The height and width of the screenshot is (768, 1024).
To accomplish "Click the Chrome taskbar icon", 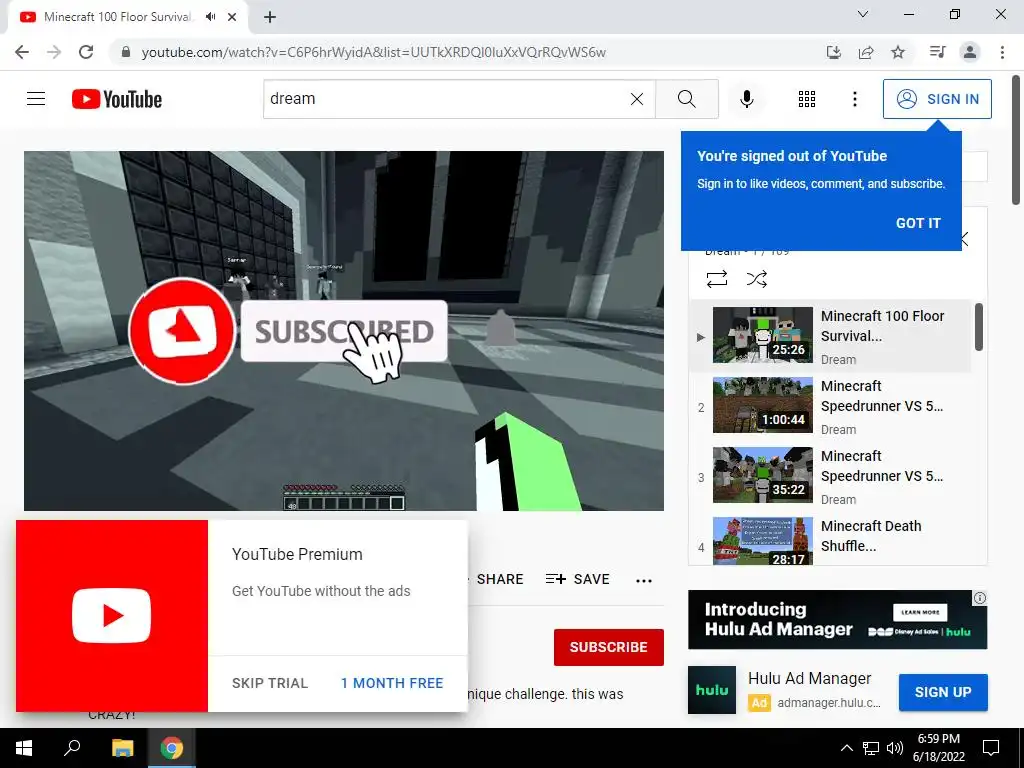I will pos(172,748).
